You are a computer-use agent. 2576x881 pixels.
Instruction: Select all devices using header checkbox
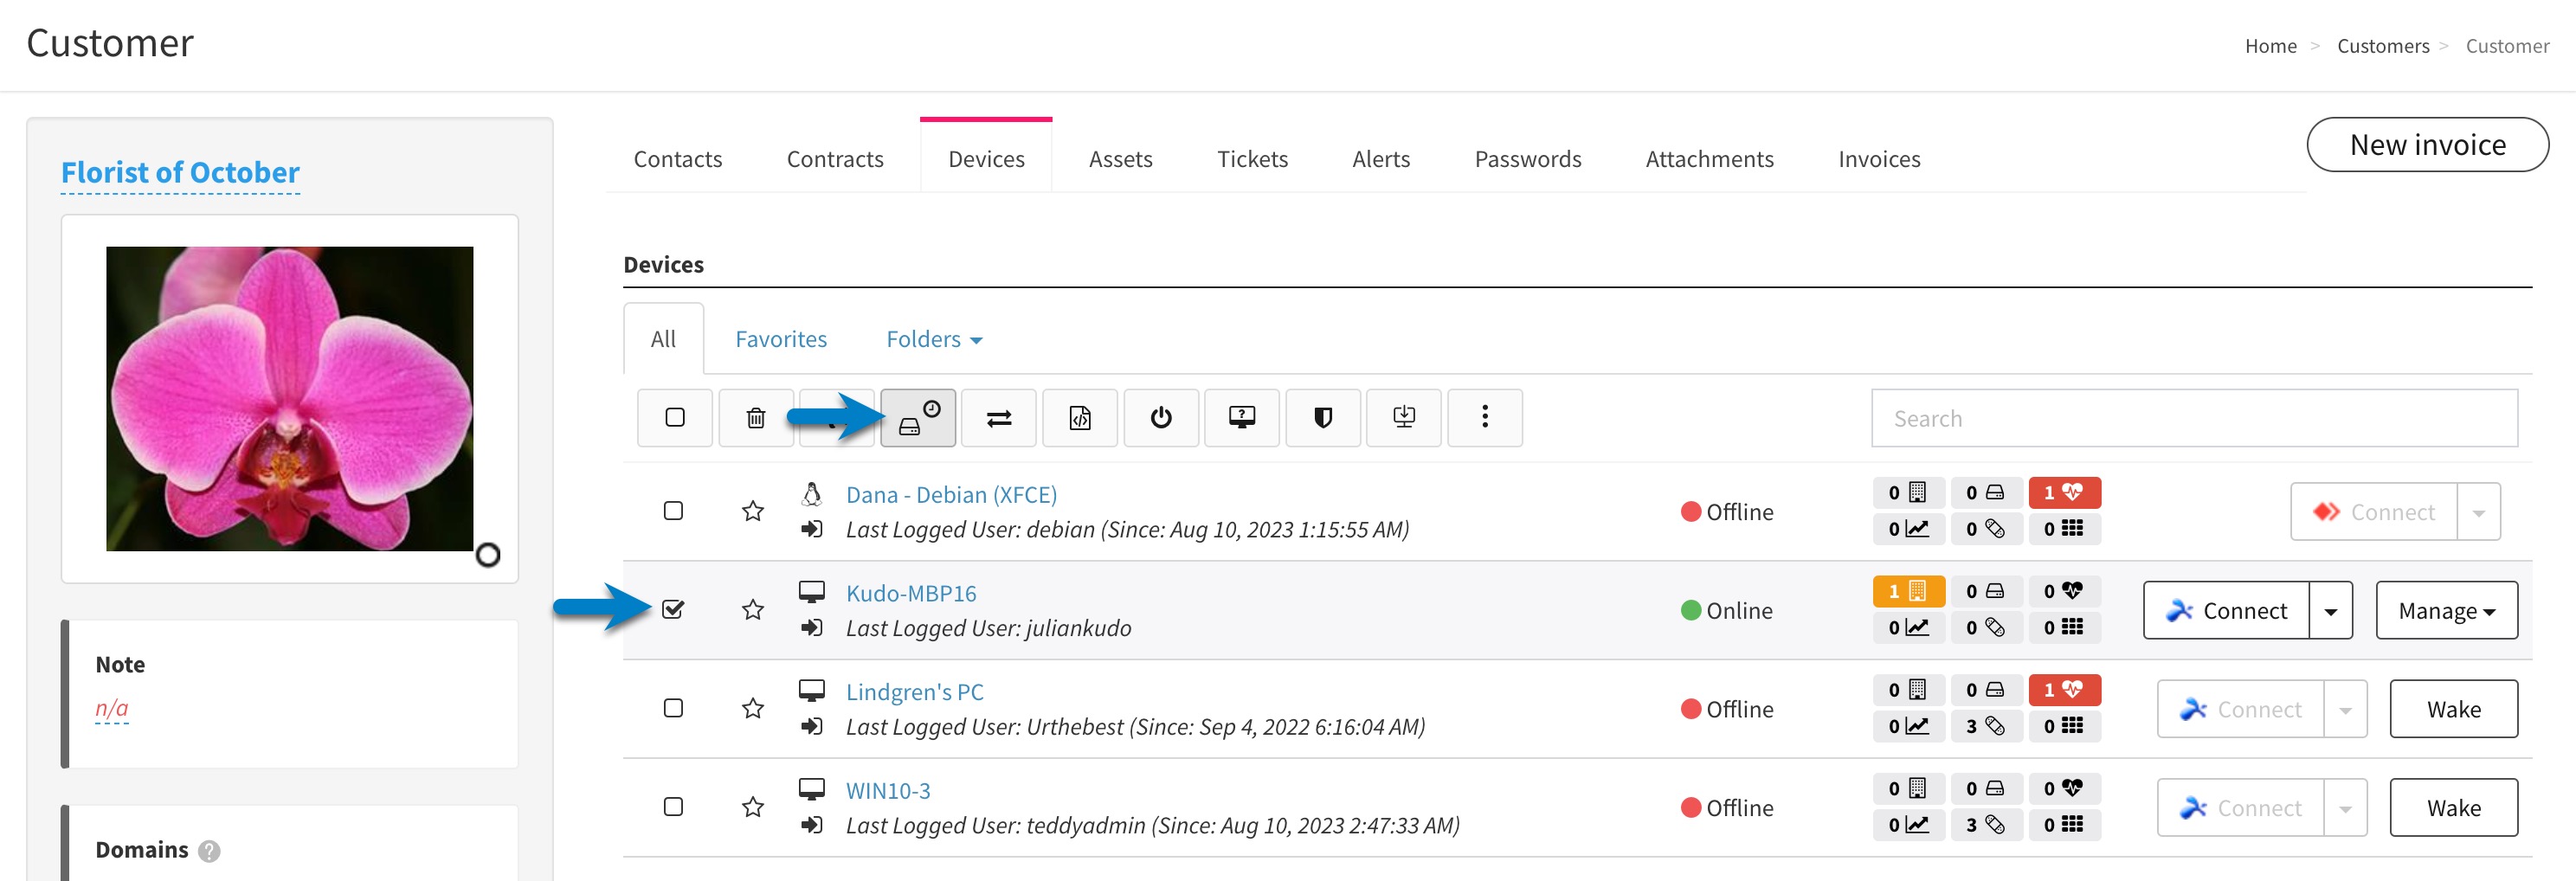coord(674,418)
